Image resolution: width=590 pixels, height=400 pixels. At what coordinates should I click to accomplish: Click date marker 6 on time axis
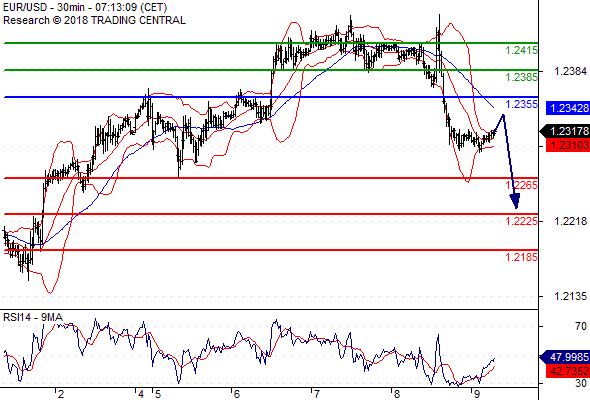coord(236,394)
